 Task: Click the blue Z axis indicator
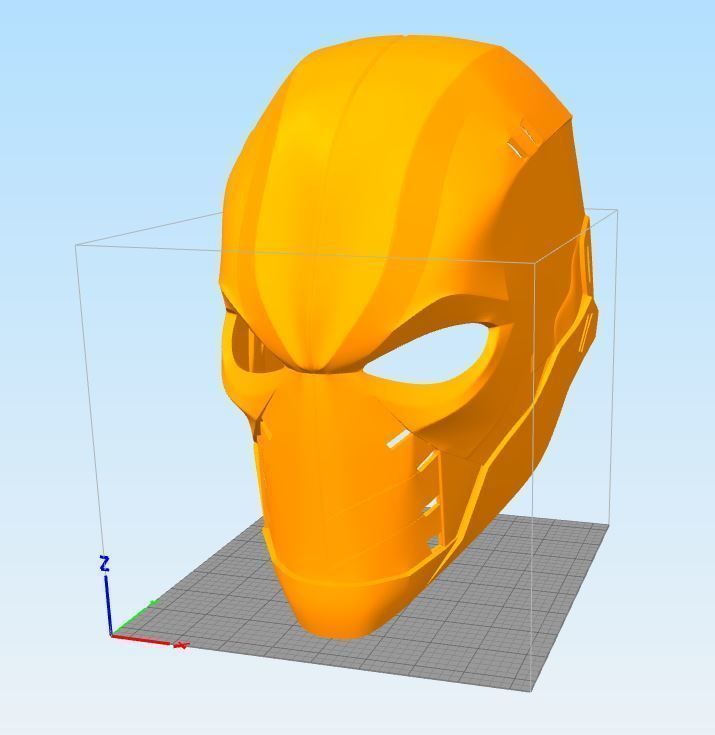point(106,594)
